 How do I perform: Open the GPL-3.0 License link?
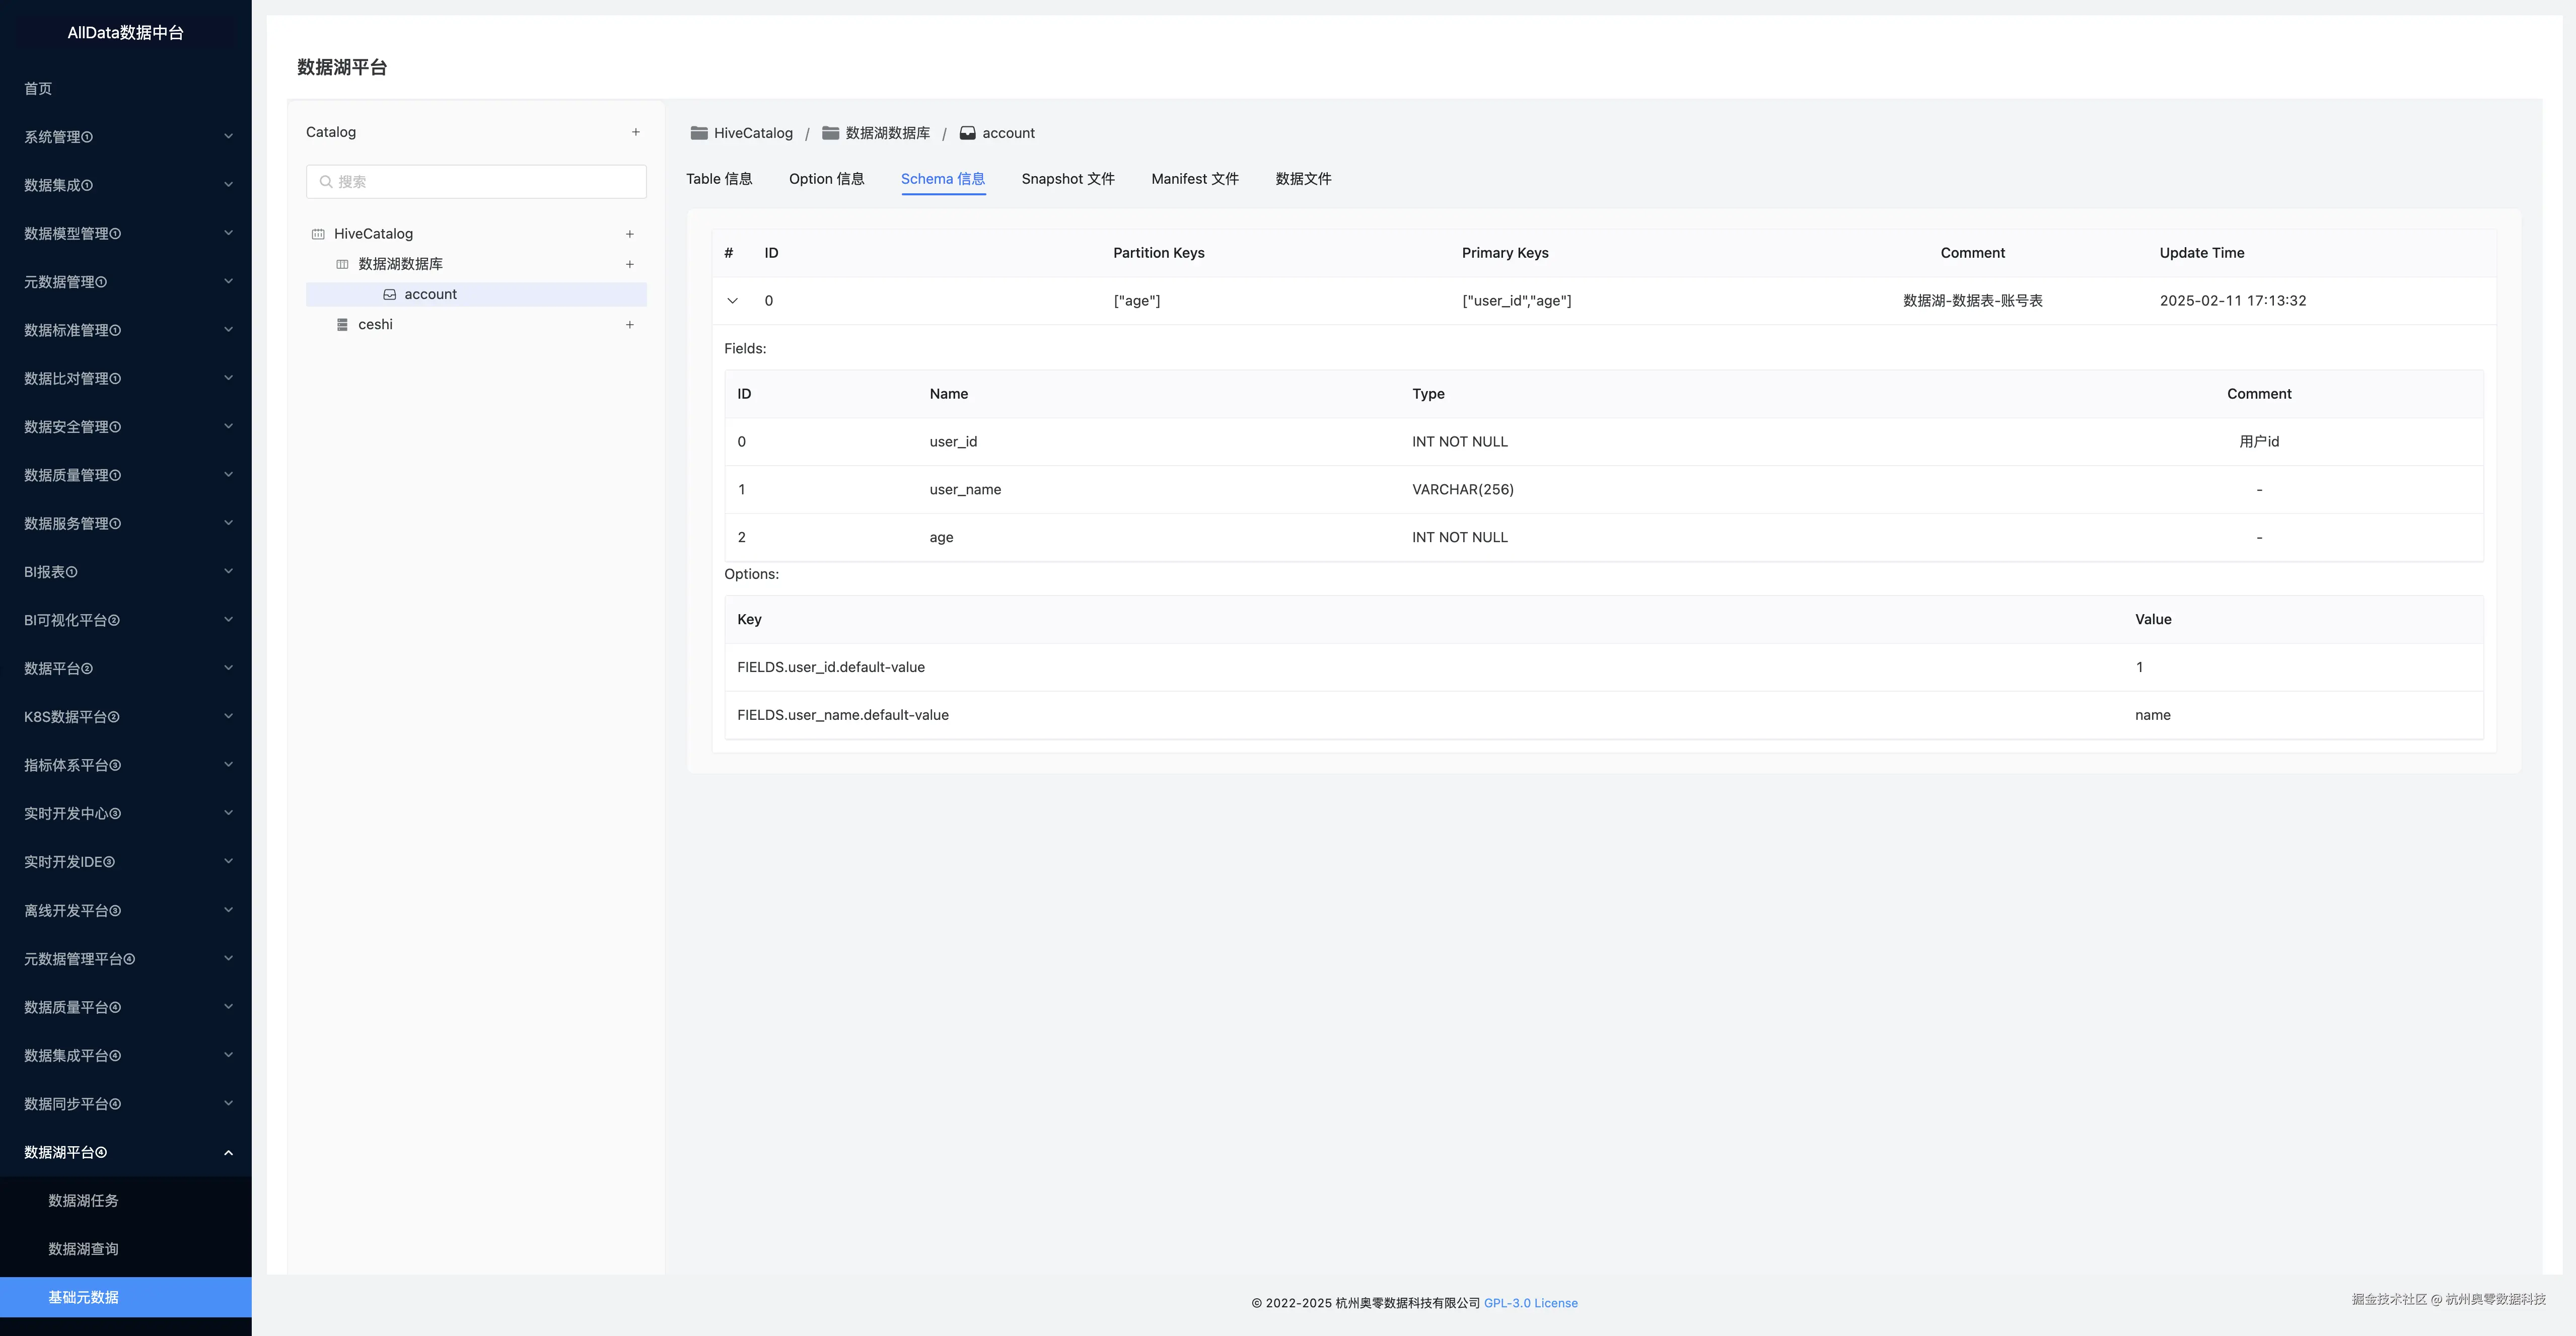[x=1531, y=1303]
